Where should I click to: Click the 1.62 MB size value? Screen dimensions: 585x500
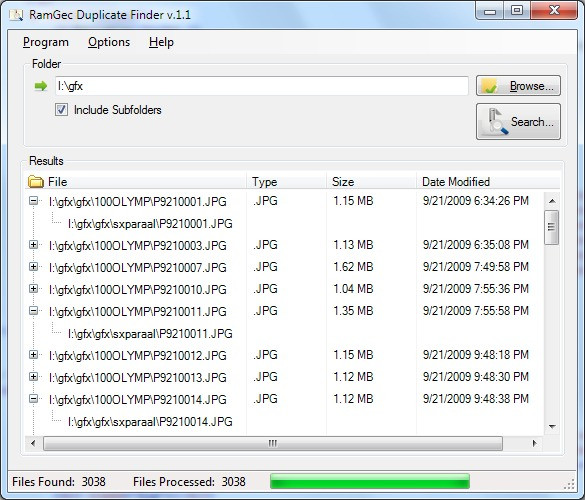coord(353,267)
